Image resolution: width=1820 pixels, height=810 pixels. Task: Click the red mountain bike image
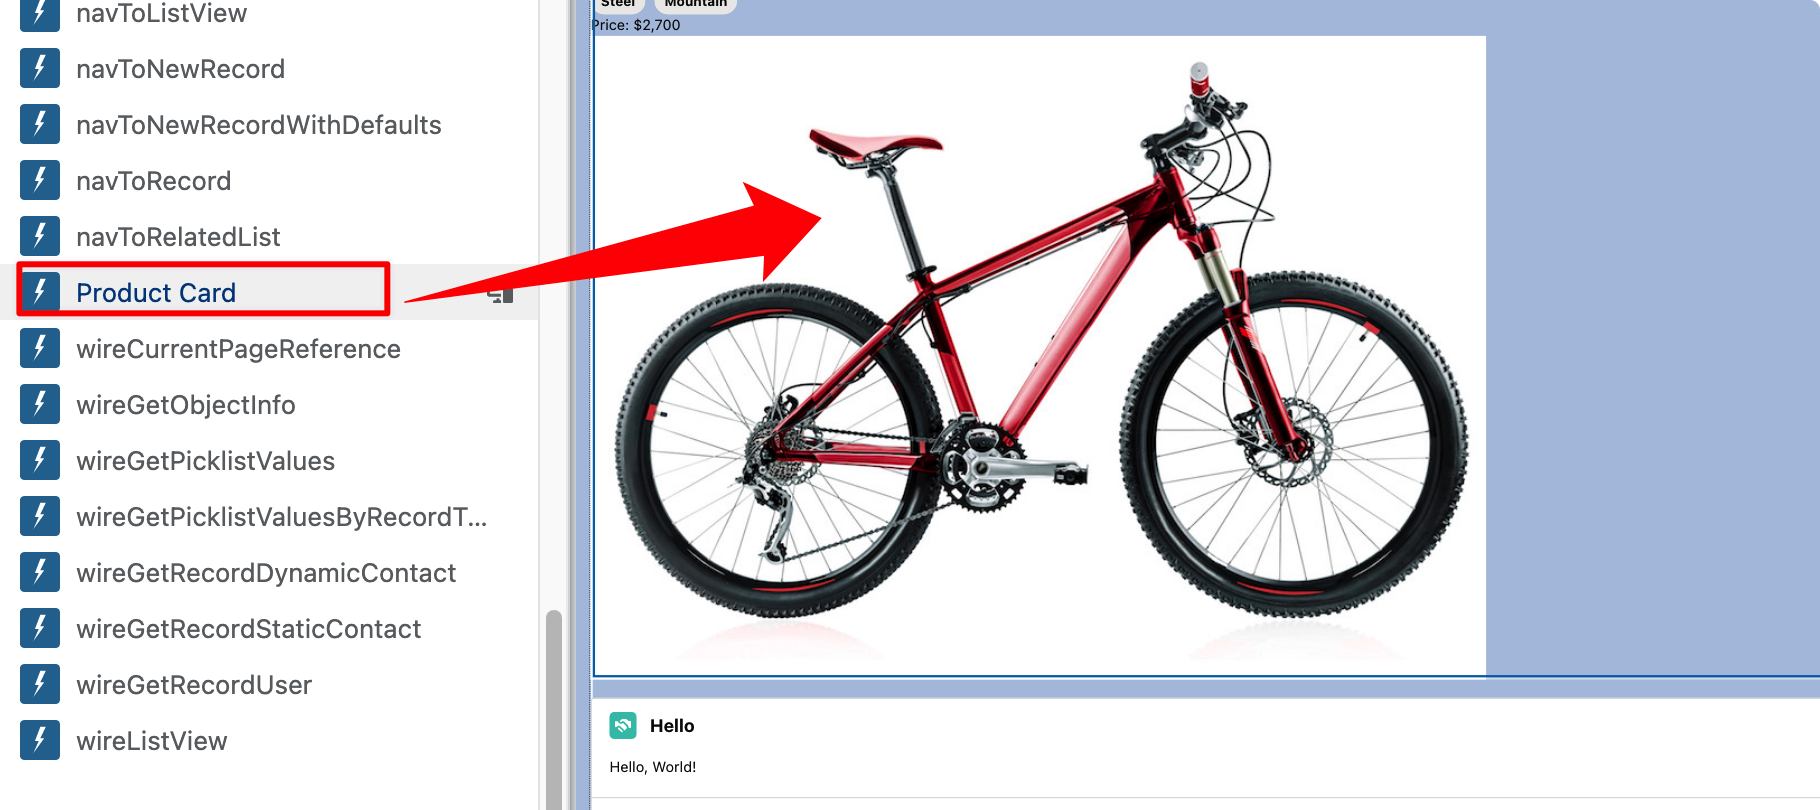(1040, 356)
